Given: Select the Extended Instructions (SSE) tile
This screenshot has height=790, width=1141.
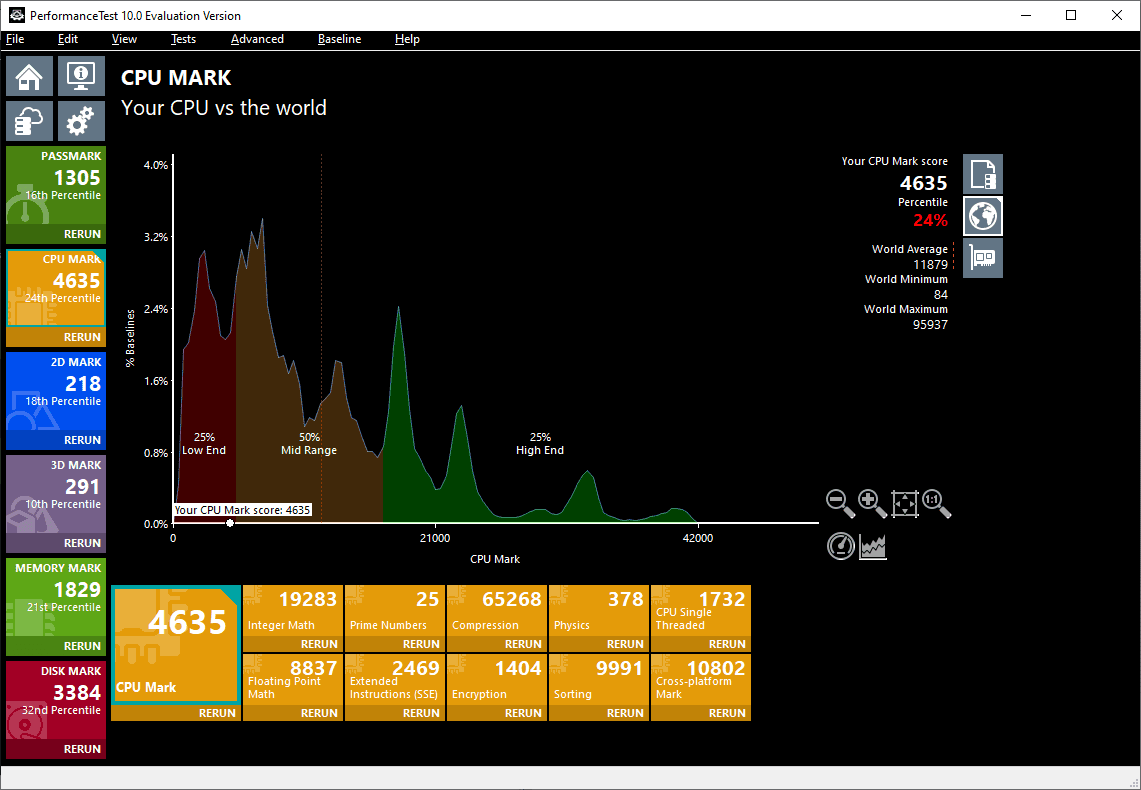Looking at the screenshot, I should pos(394,680).
